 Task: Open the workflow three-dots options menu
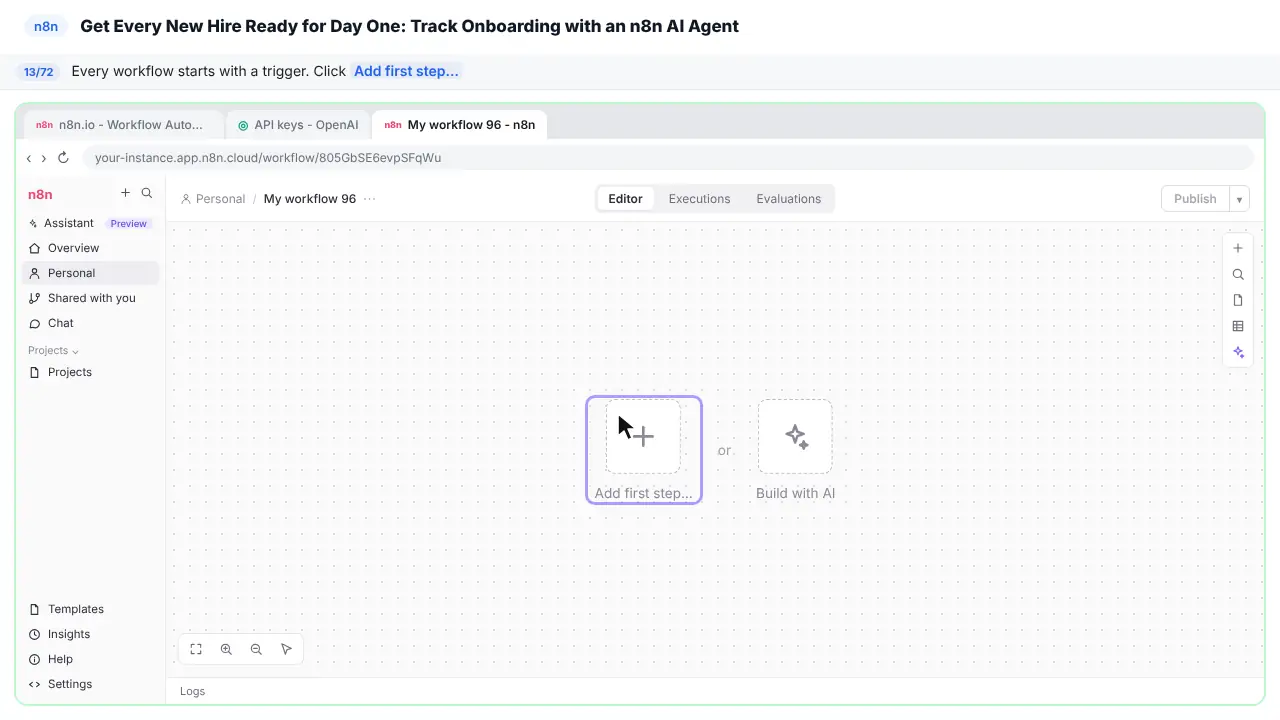point(370,199)
